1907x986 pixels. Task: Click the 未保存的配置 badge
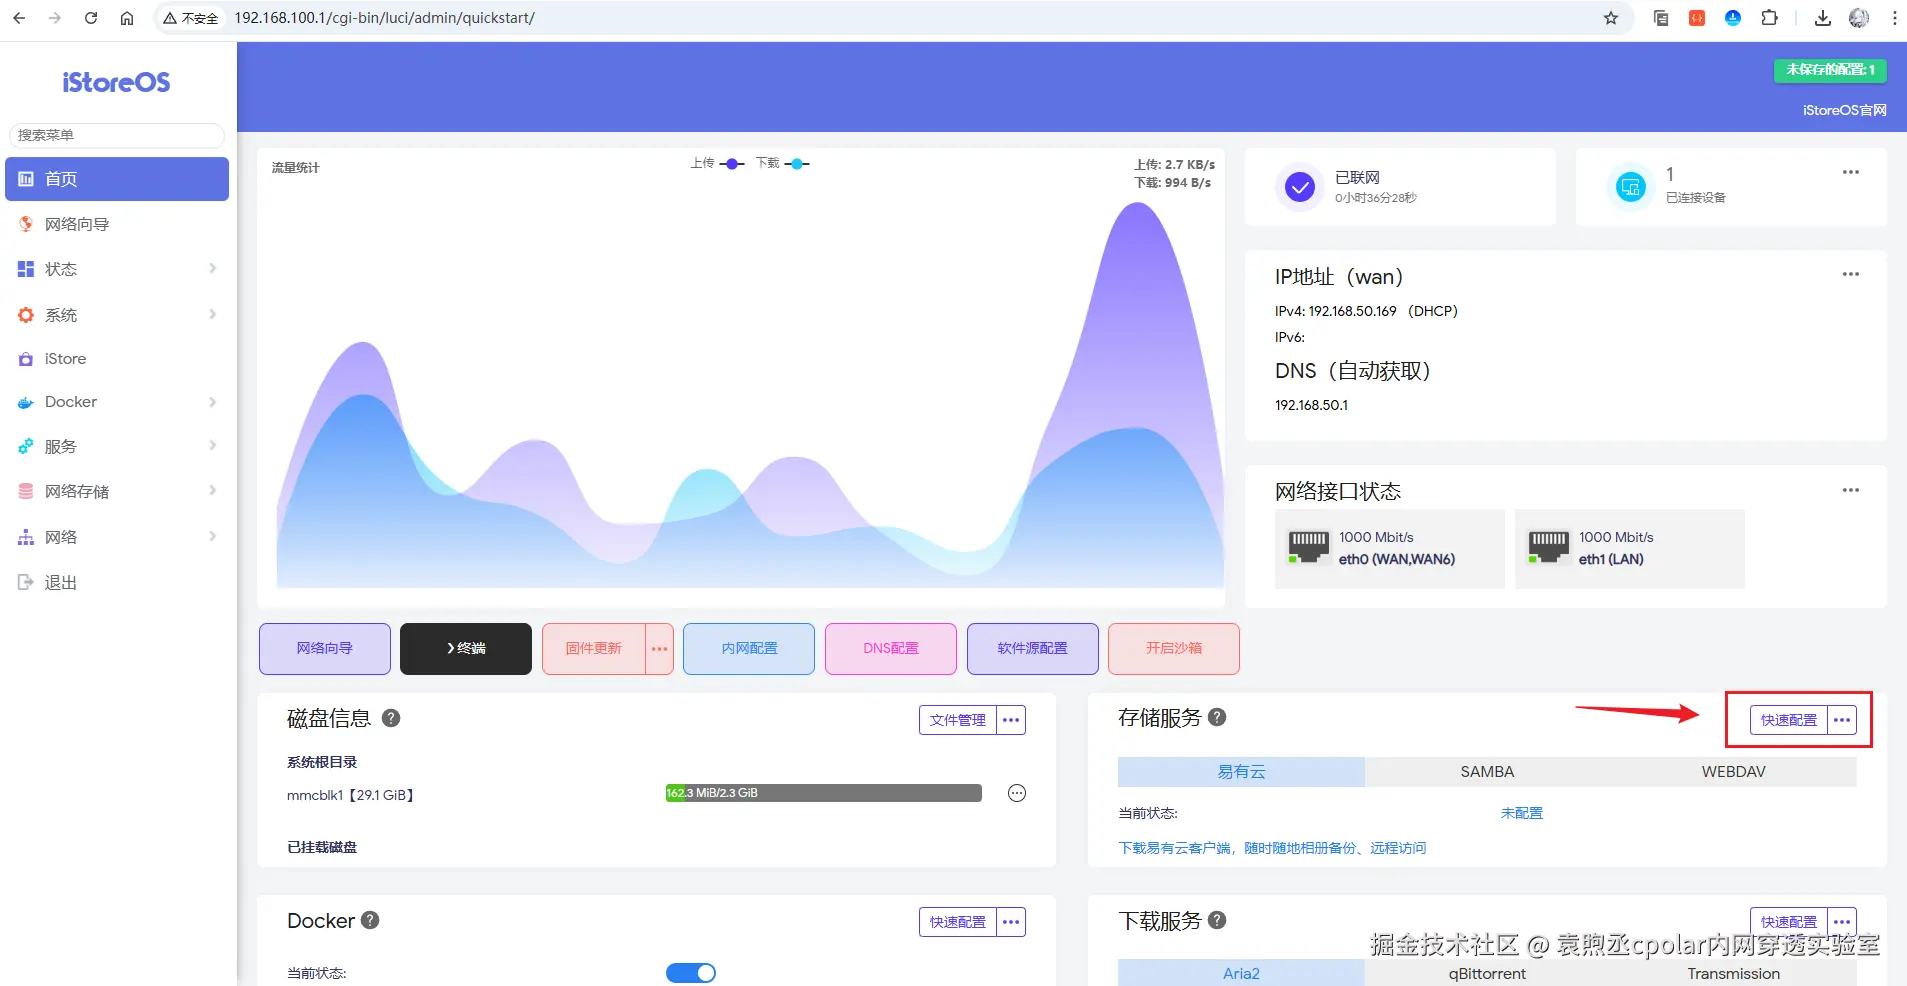point(1830,70)
